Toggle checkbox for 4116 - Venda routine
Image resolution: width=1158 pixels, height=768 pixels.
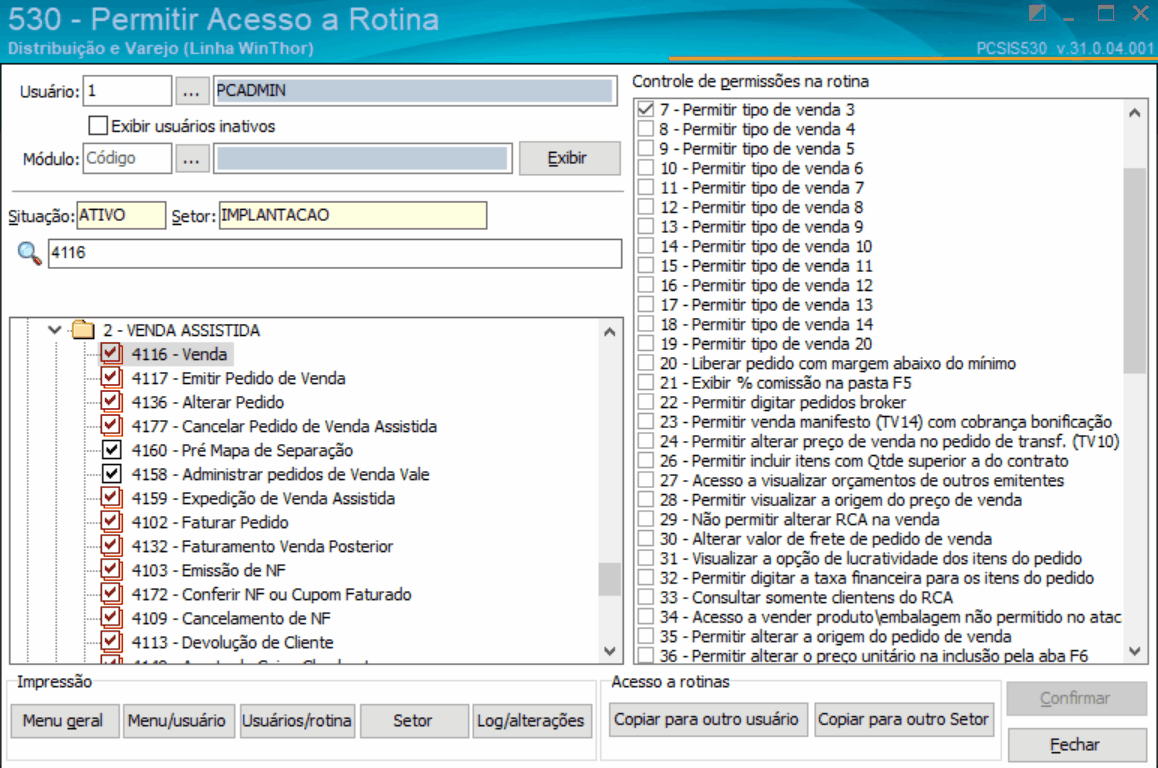(x=111, y=354)
